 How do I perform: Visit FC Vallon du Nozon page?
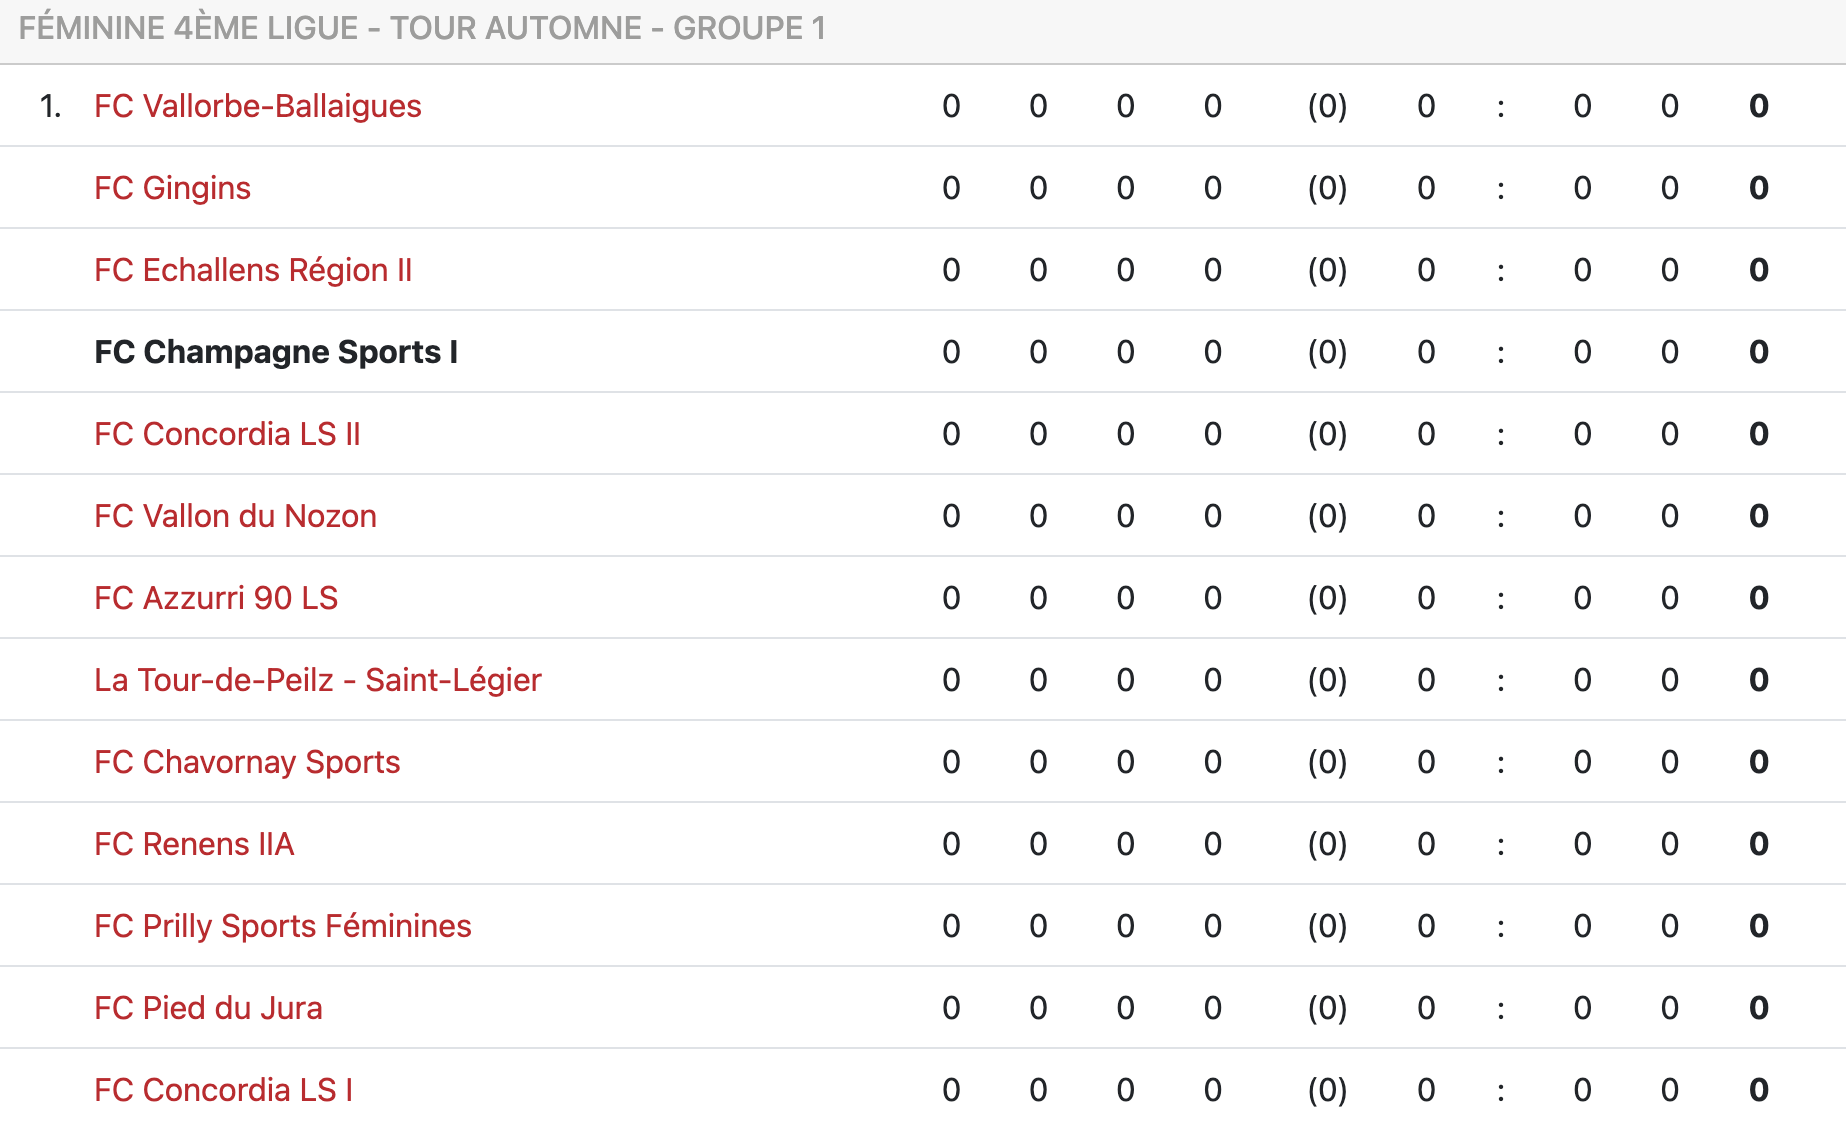pos(235,516)
